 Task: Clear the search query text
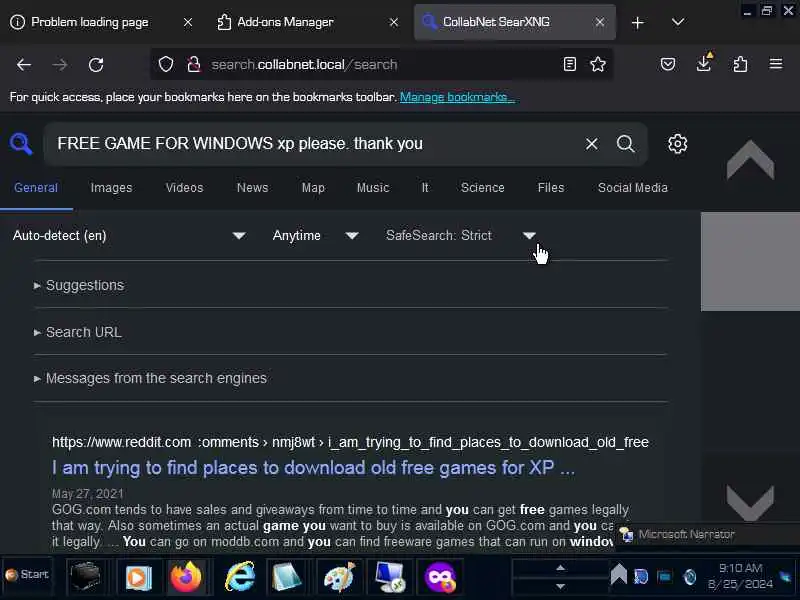591,144
